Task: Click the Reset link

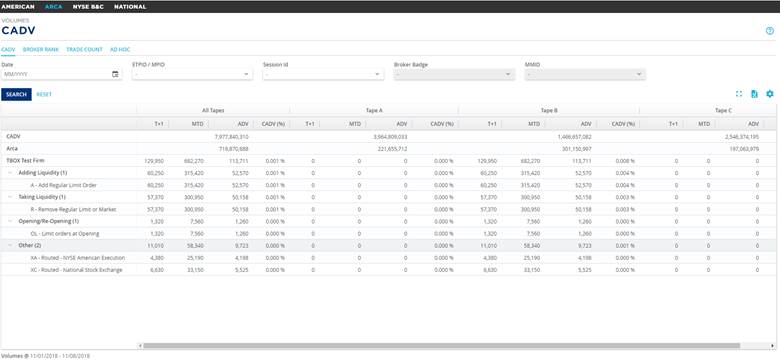Action: pos(44,94)
